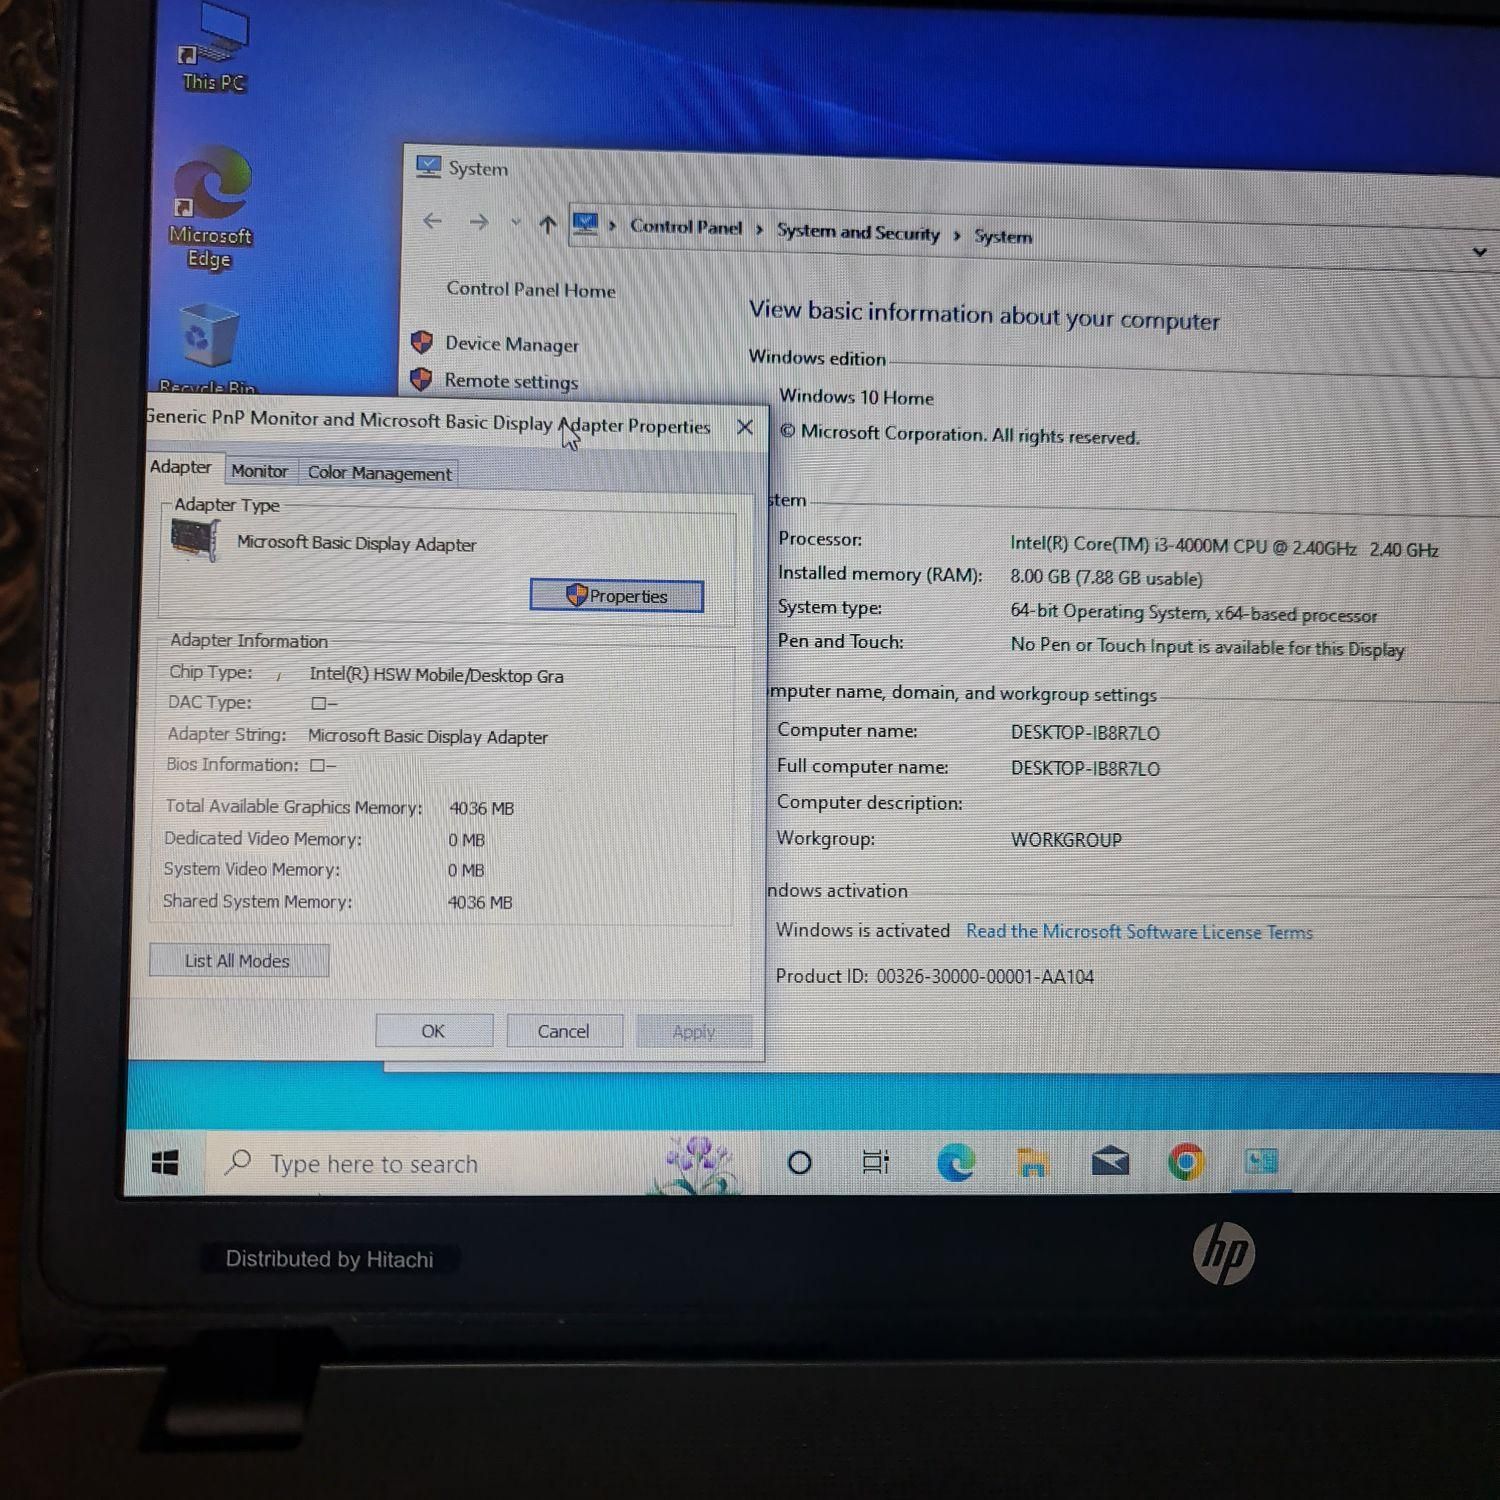Switch to the Color Management tab
The width and height of the screenshot is (1500, 1500).
[379, 473]
